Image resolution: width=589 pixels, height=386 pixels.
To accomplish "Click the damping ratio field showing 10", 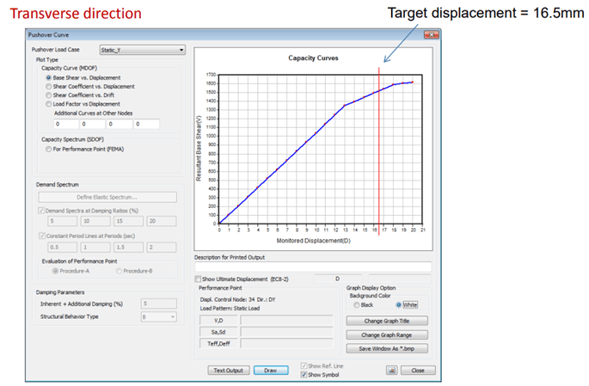I will (x=95, y=221).
